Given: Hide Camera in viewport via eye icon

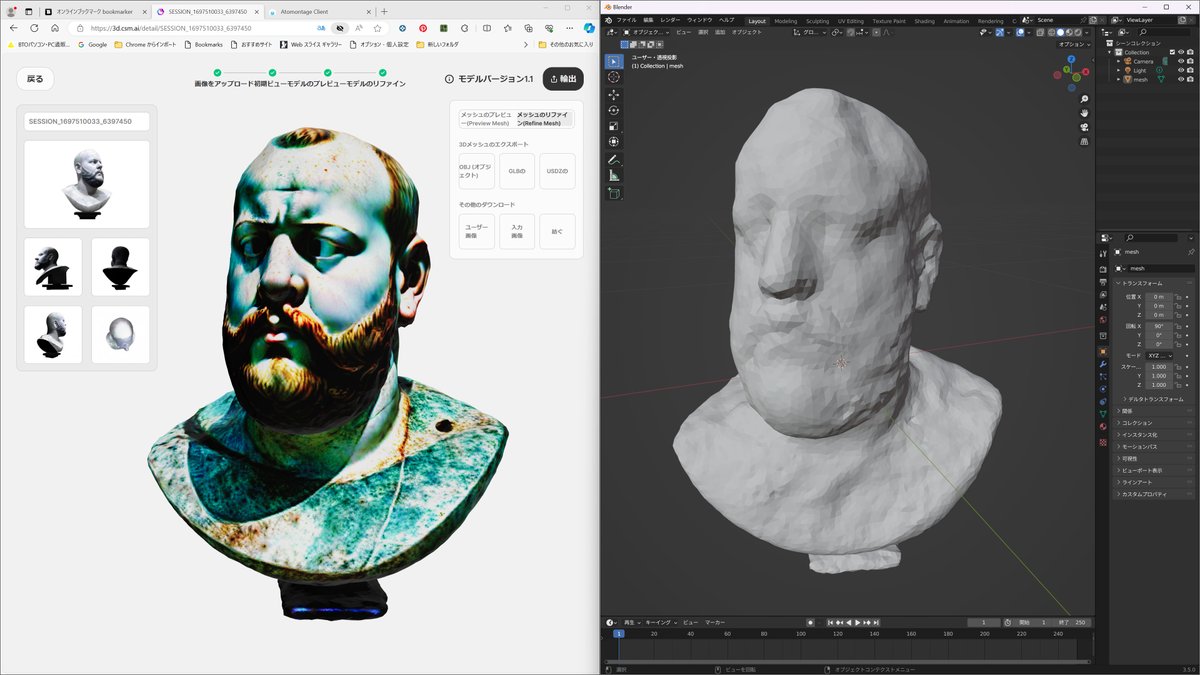Looking at the screenshot, I should coord(1181,61).
